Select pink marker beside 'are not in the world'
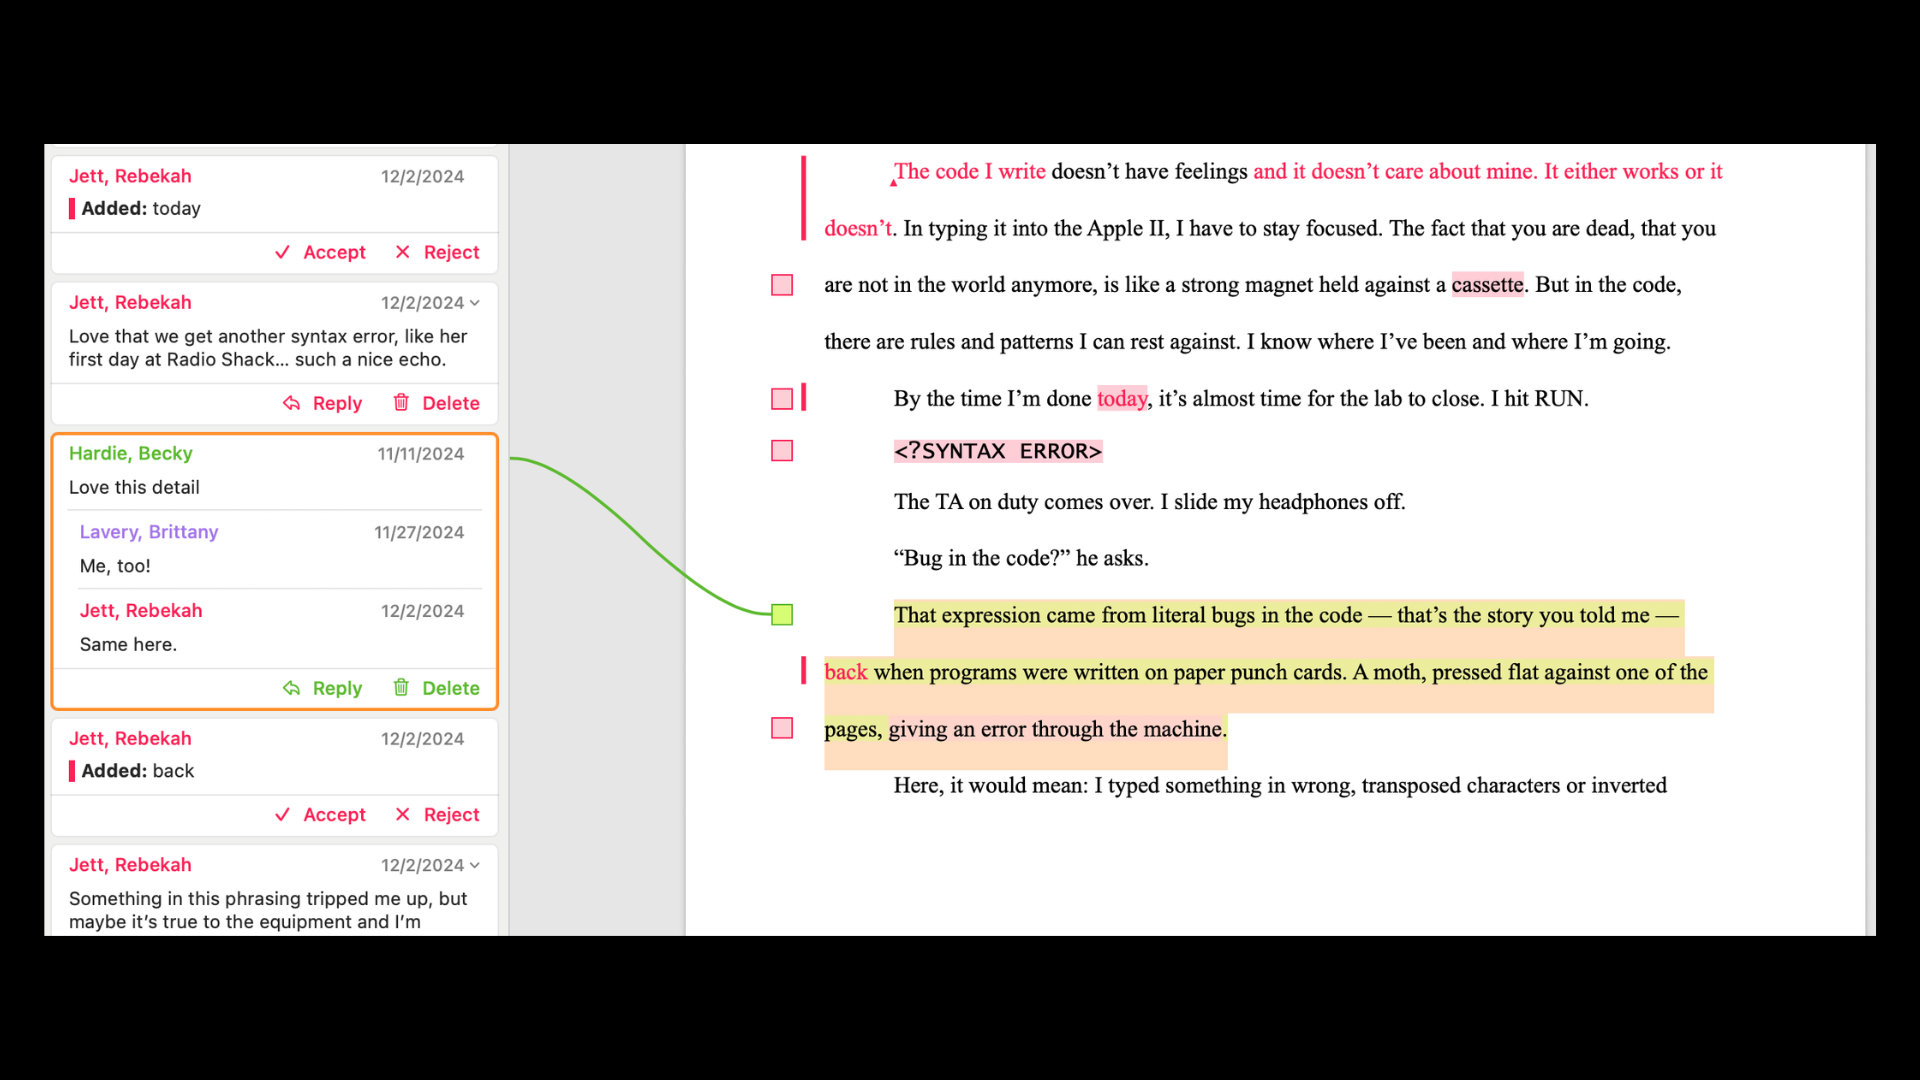 782,285
